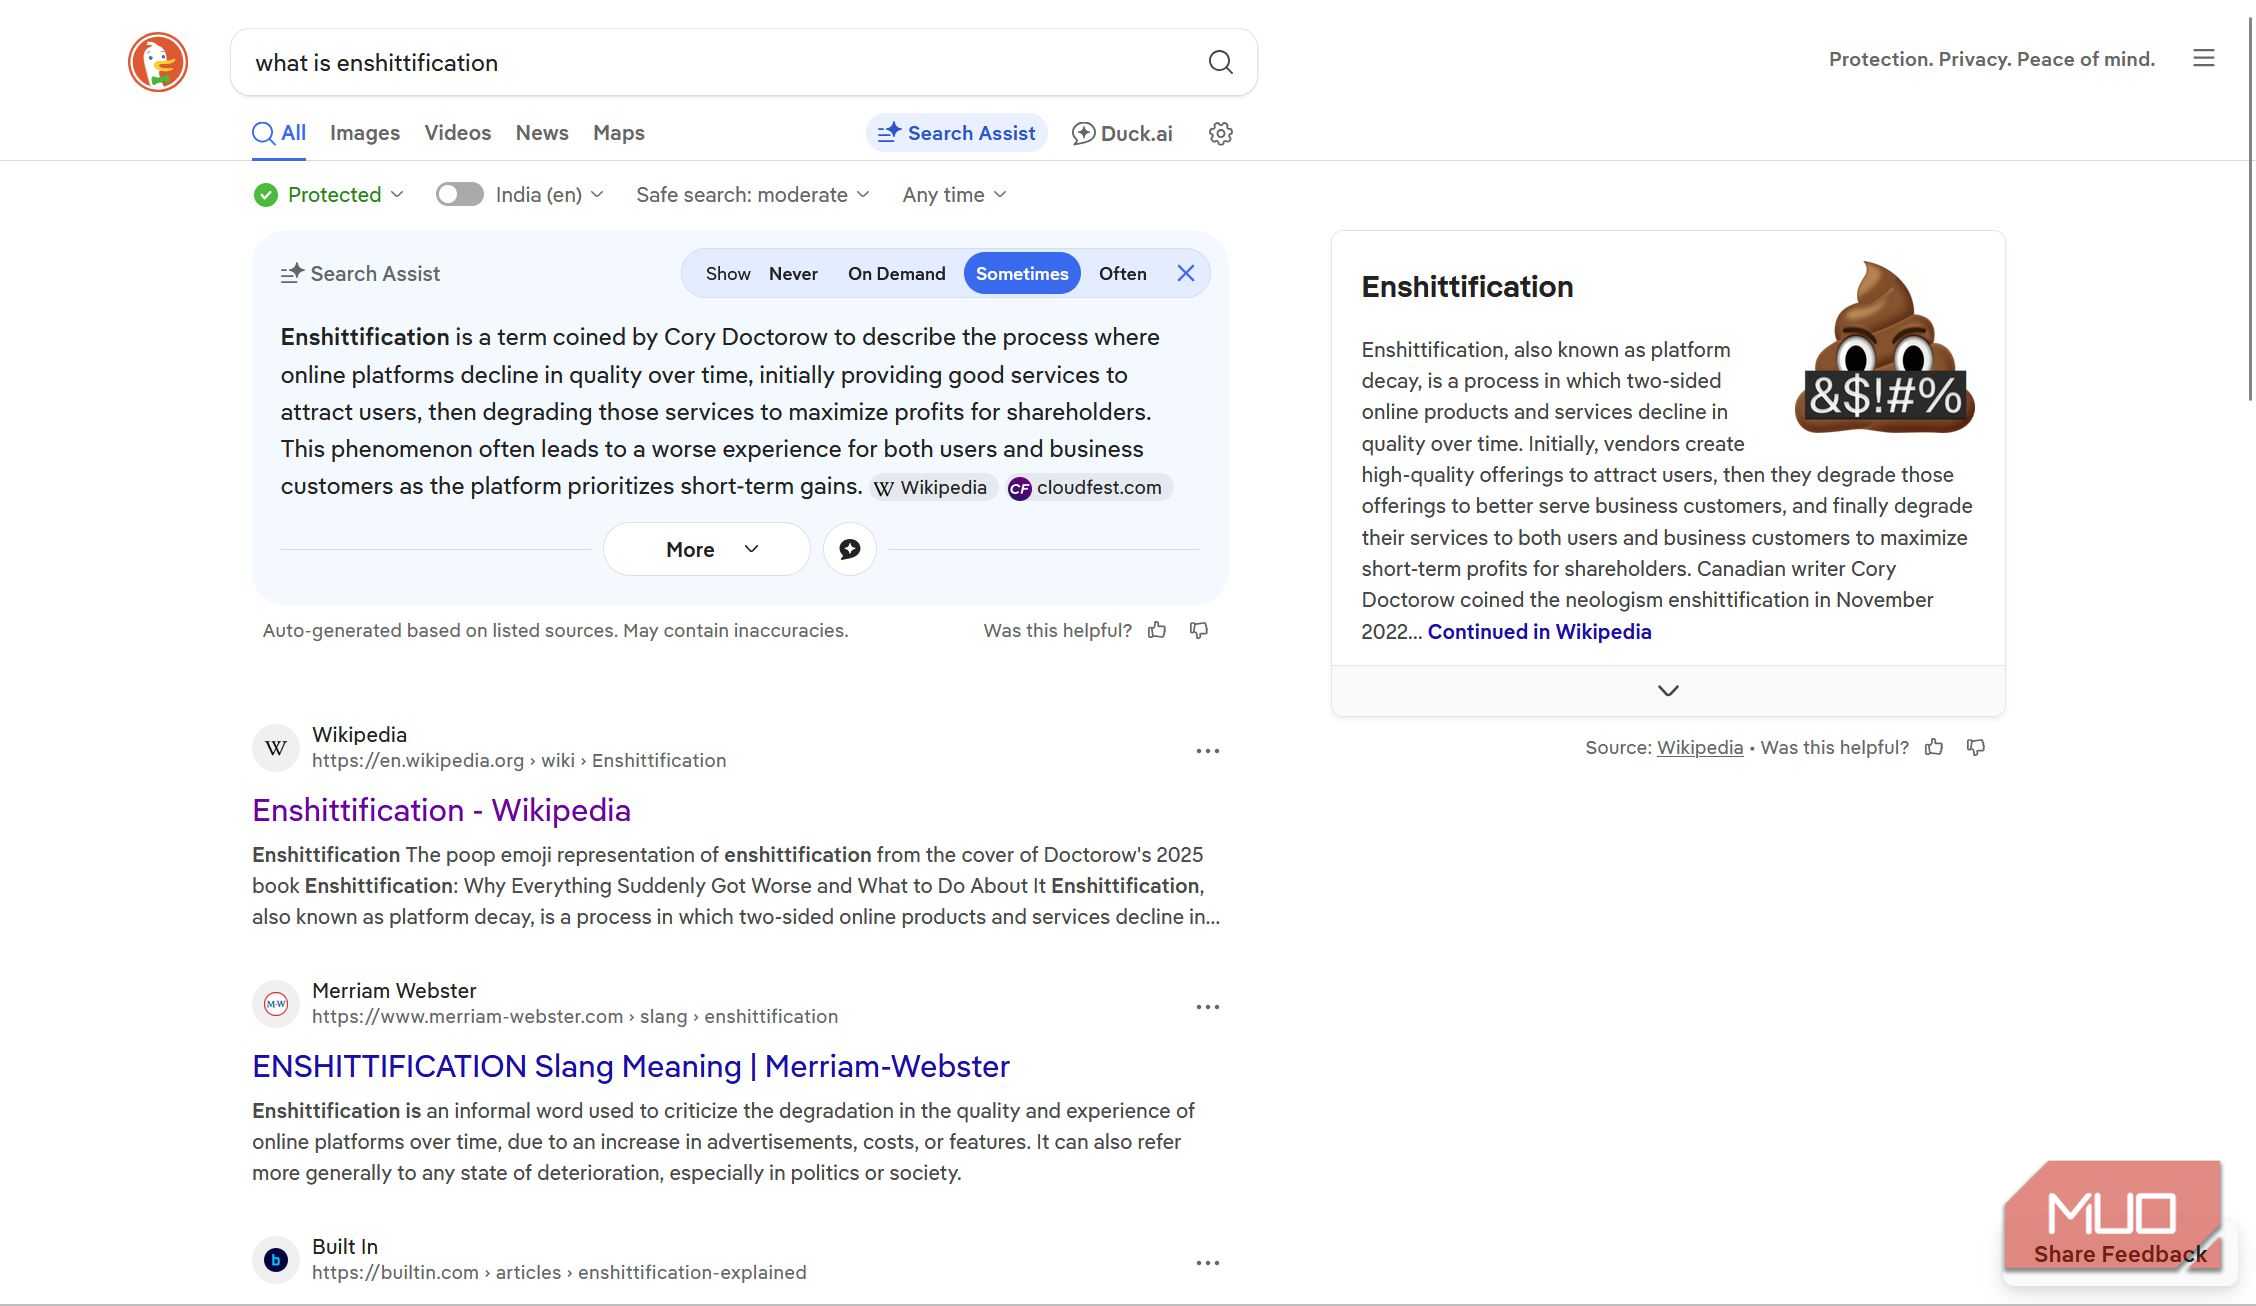Thumbs up the Search Assist answer
Screen dimensions: 2256x1306
click(1157, 630)
